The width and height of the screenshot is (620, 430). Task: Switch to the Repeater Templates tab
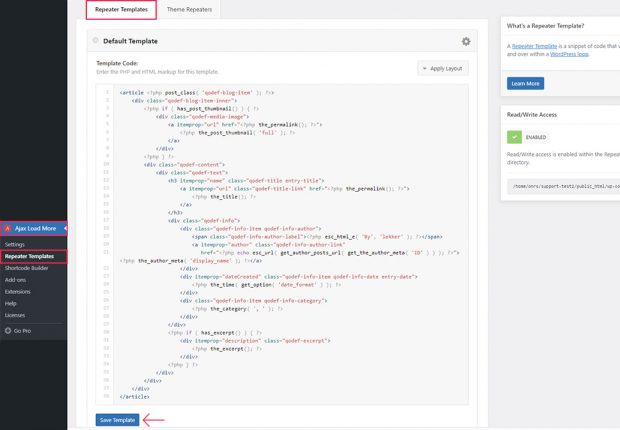point(120,10)
